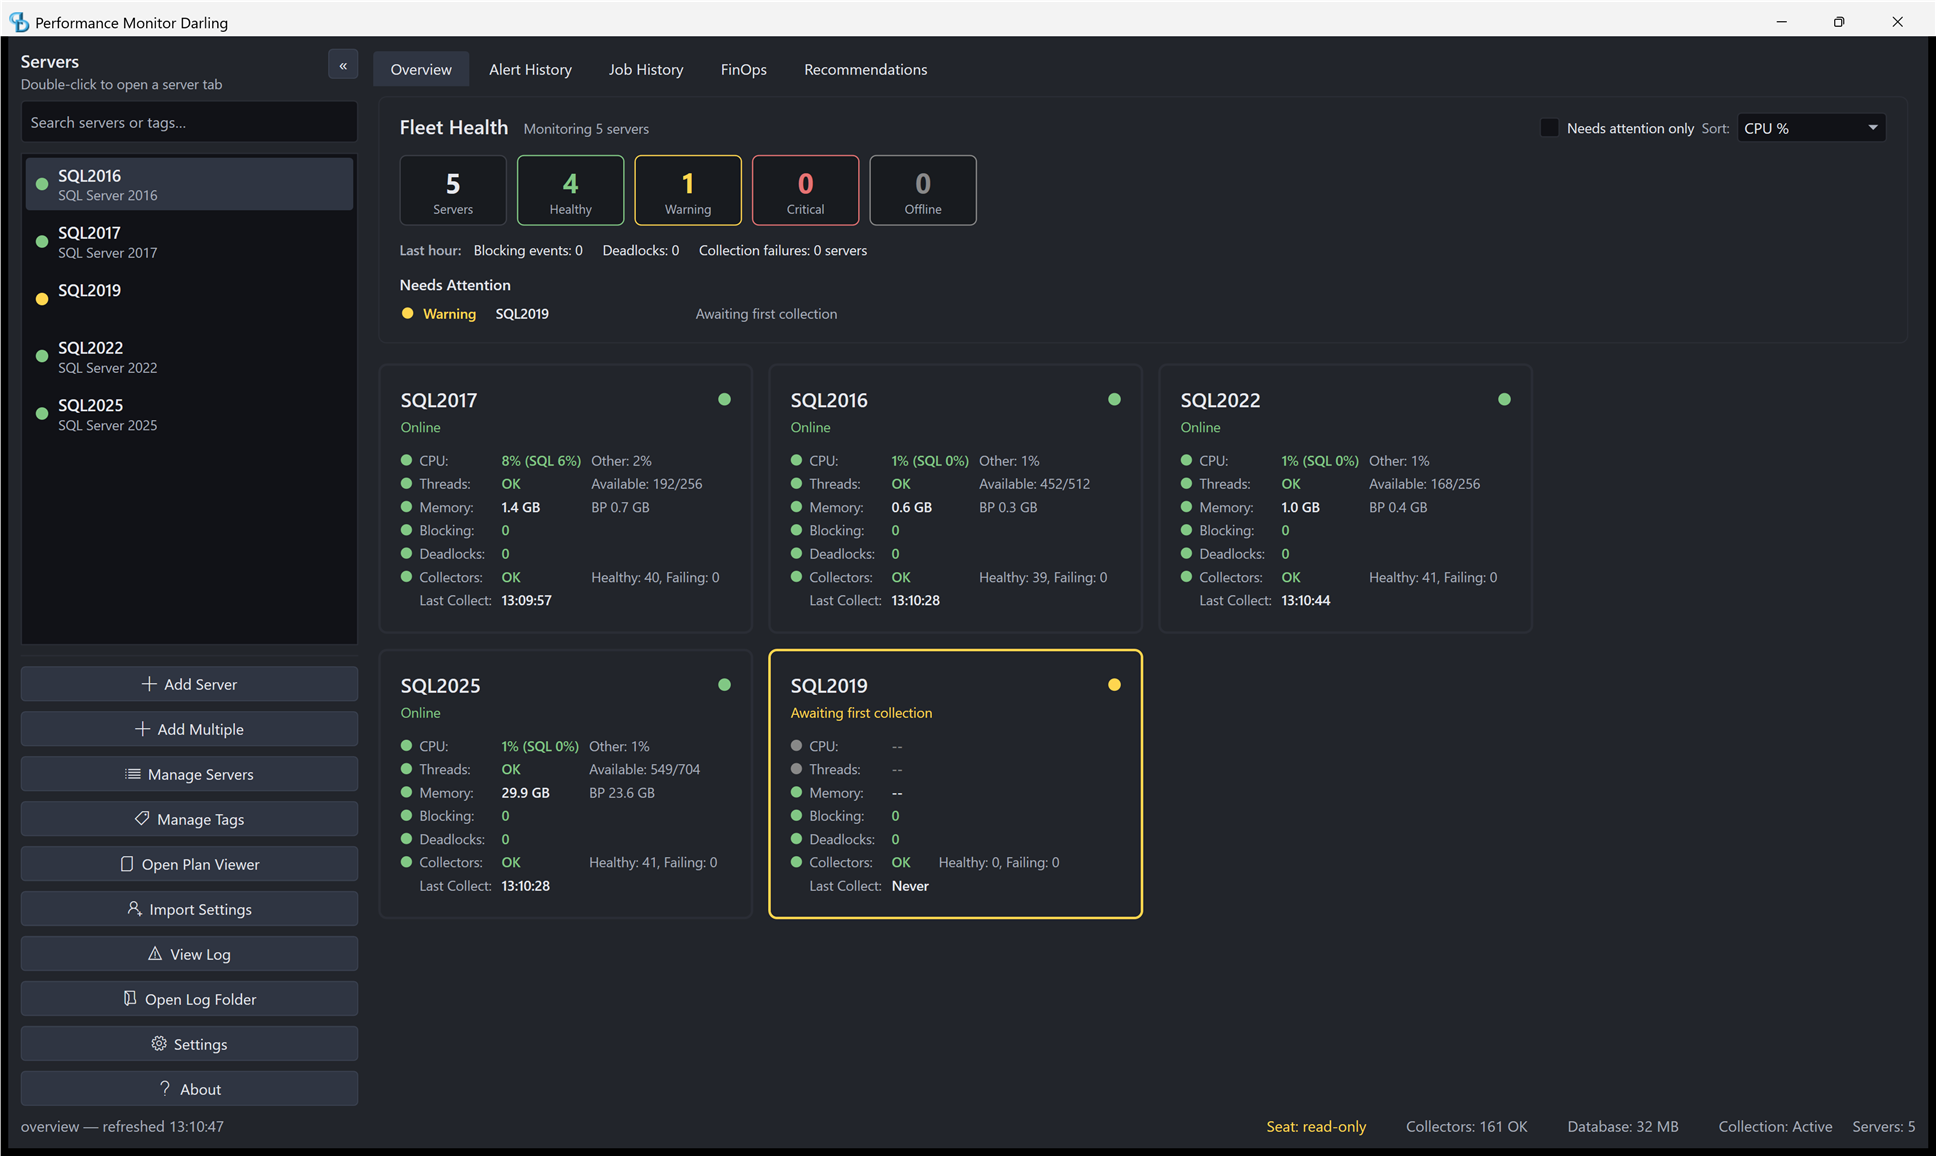
Task: Click the green status dot on SQL2017 card
Action: pos(724,399)
